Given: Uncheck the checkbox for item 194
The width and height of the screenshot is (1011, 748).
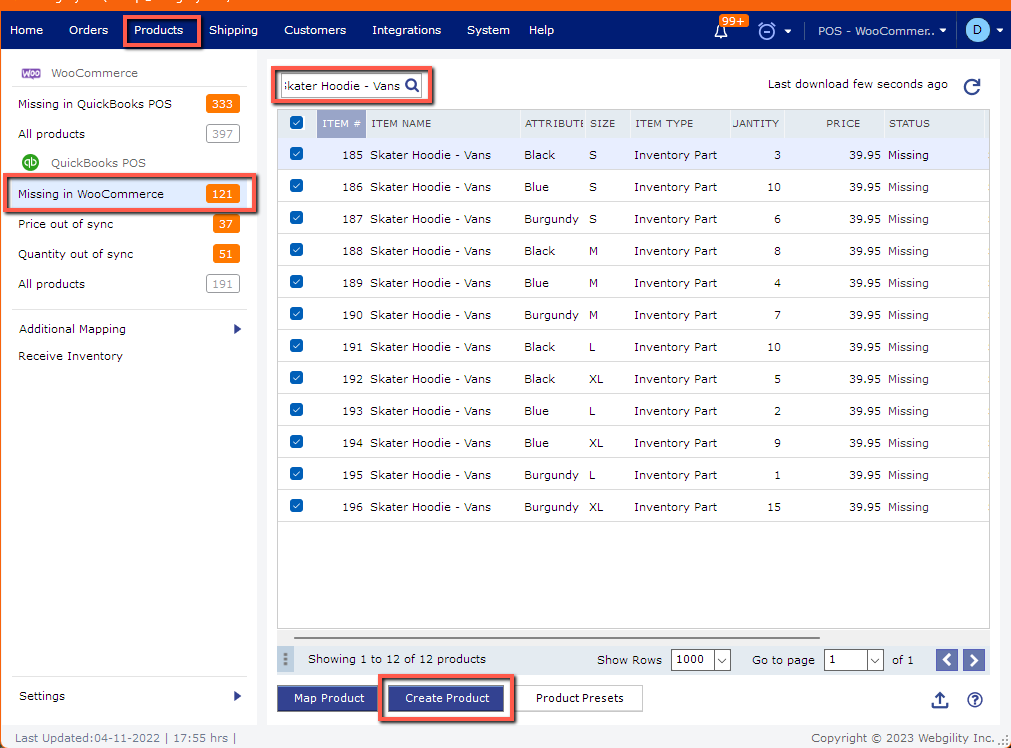Looking at the screenshot, I should pyautogui.click(x=297, y=442).
